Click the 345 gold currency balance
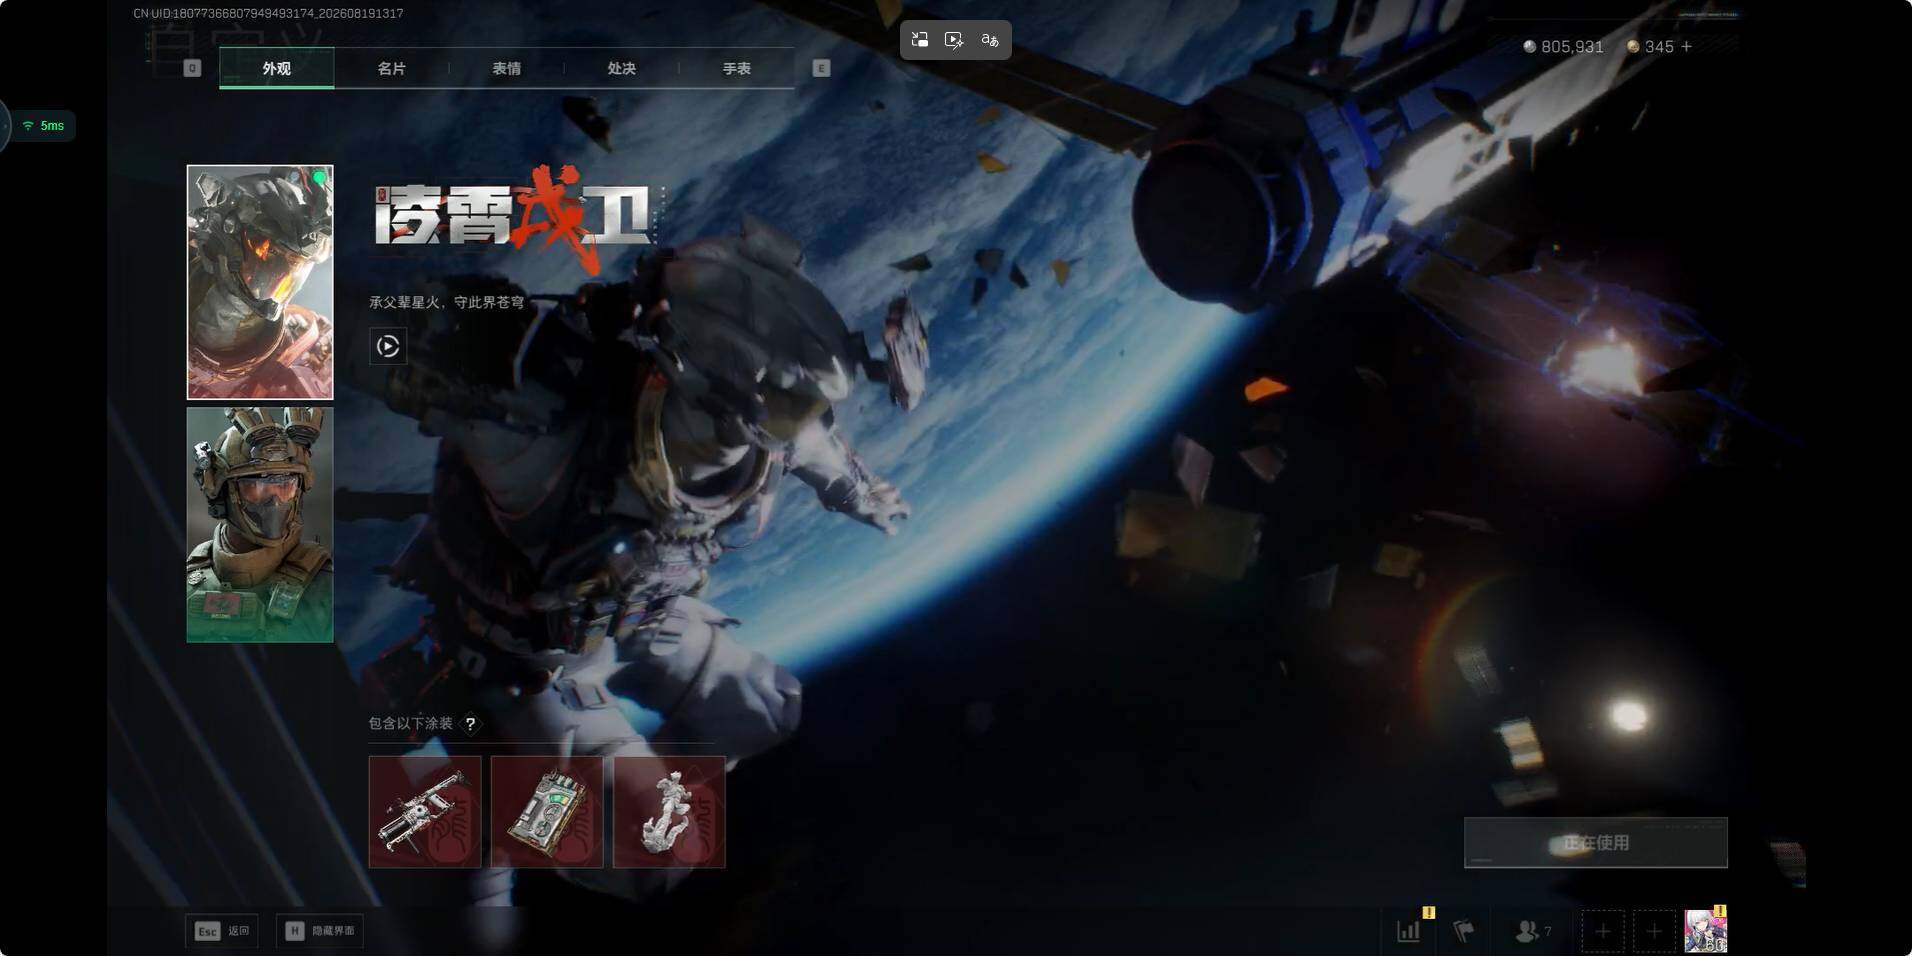 coord(1650,47)
